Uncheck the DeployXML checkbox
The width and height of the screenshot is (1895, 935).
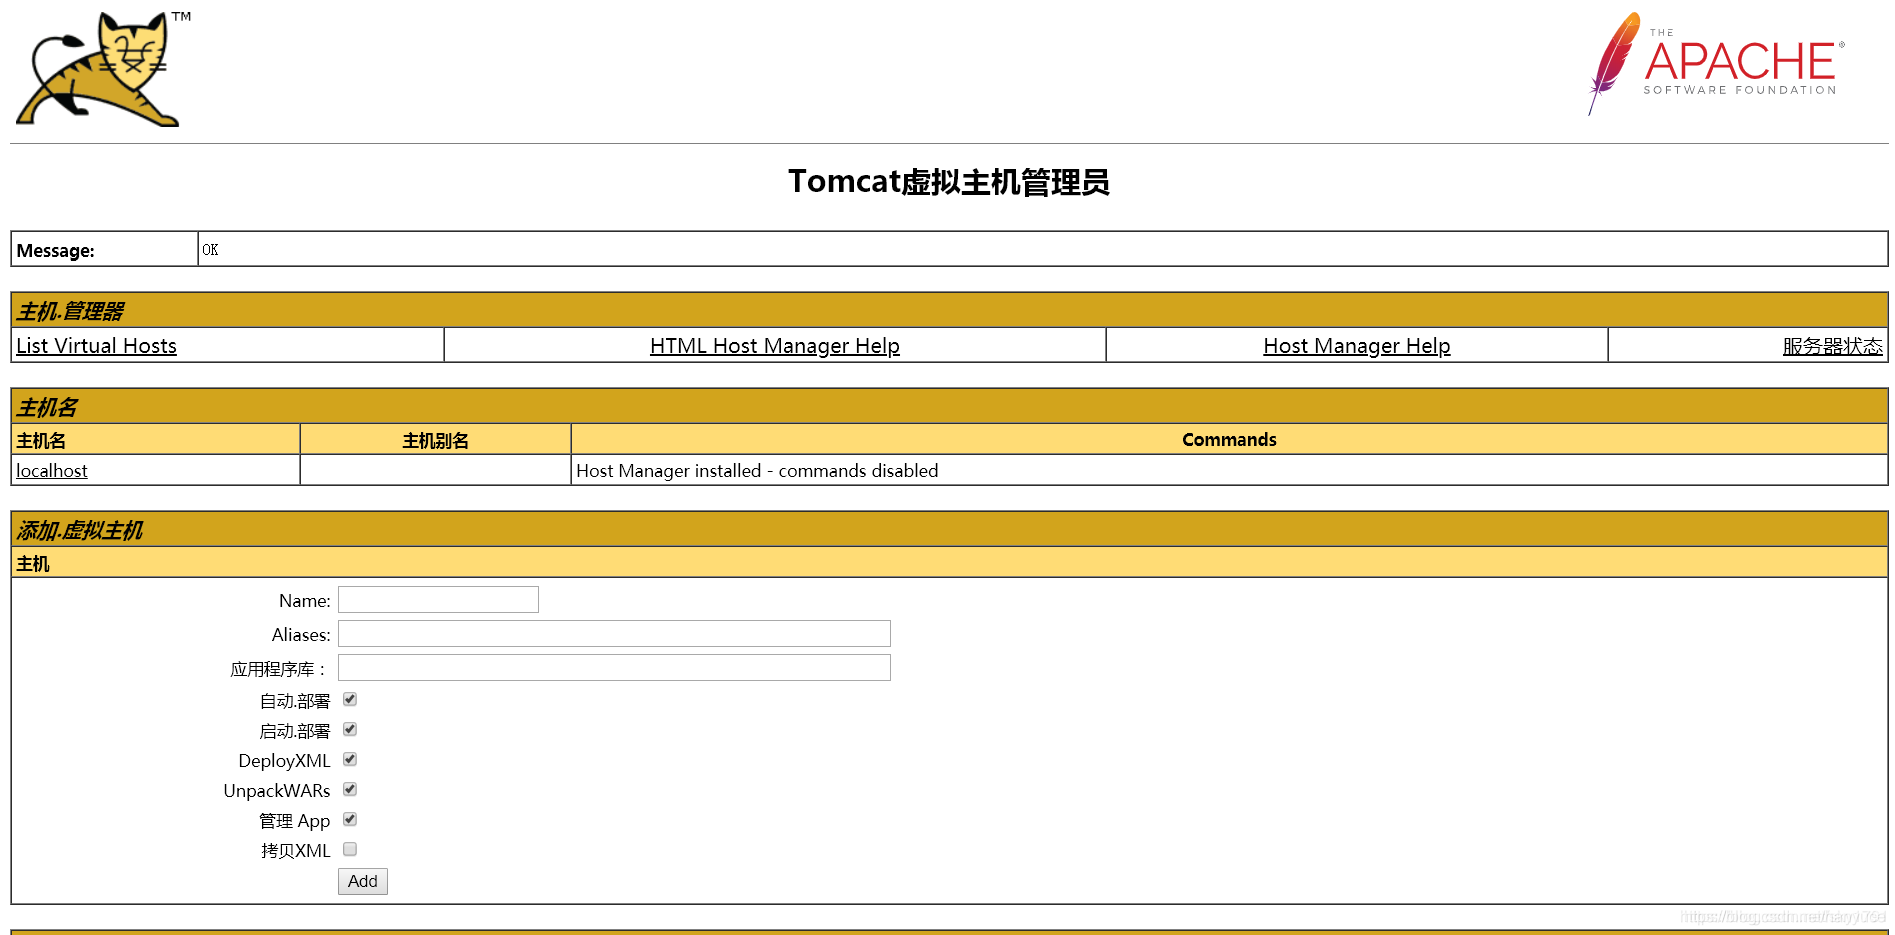click(x=350, y=760)
